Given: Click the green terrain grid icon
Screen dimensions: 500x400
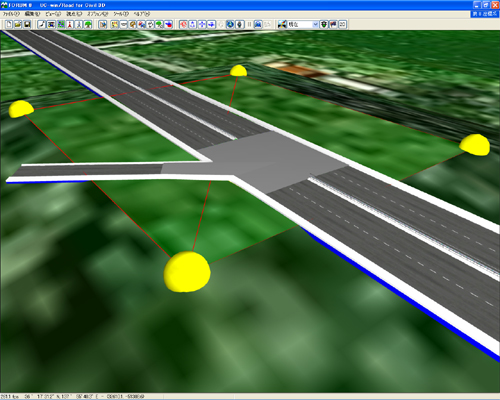Looking at the screenshot, I should click(61, 24).
